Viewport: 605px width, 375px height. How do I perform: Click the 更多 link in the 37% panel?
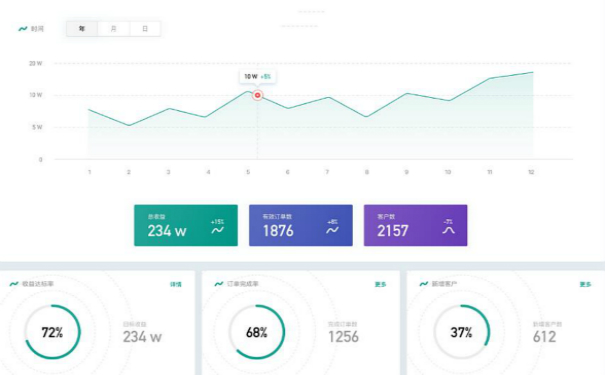coord(585,284)
